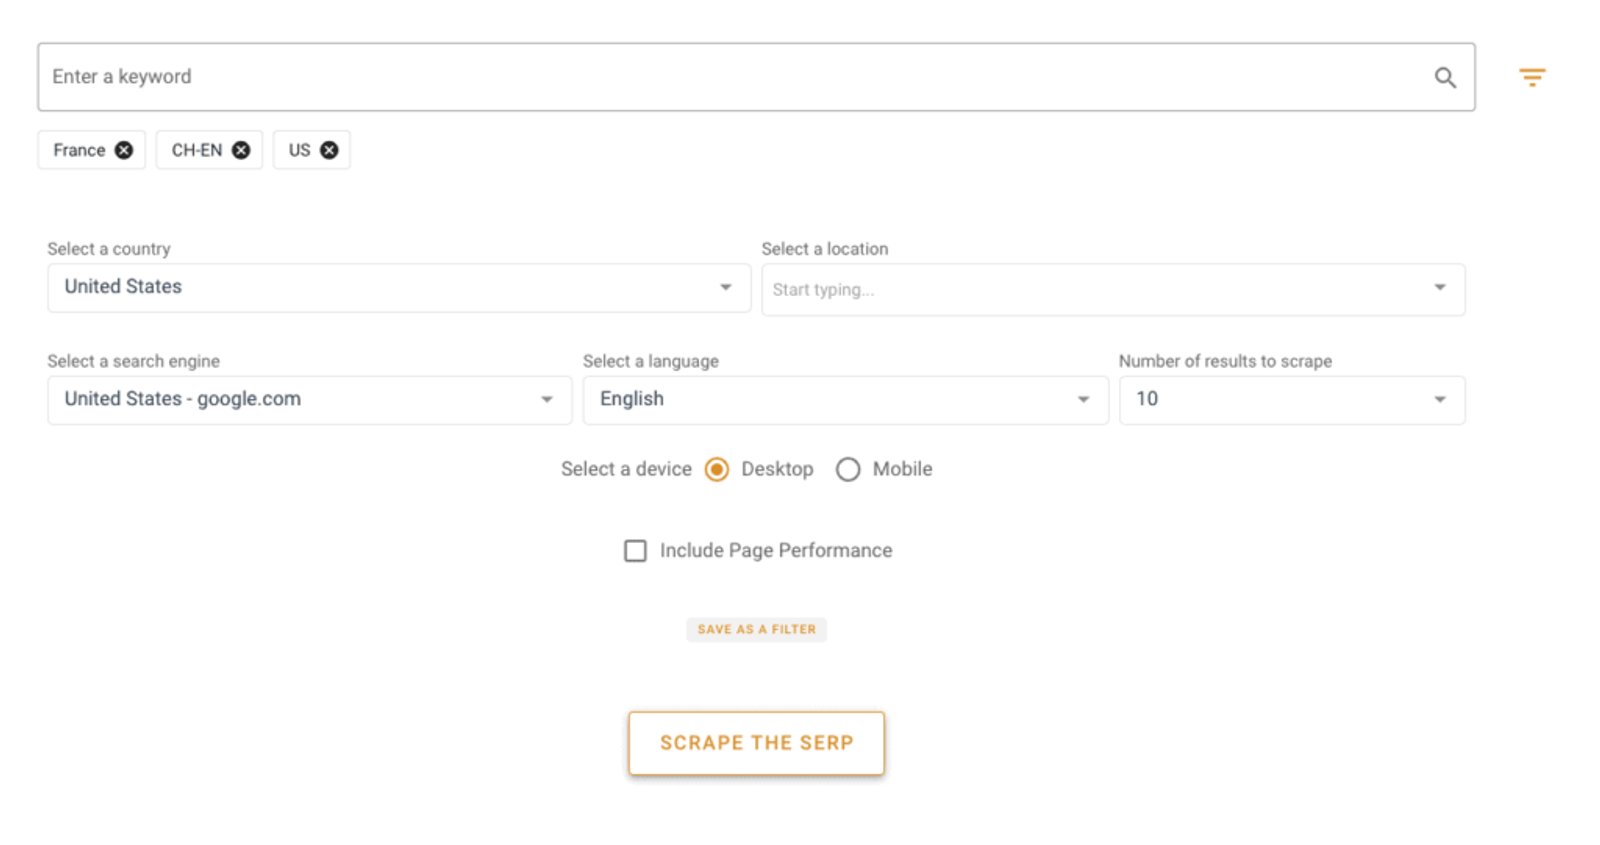Apply the CH-EN saved filter

click(196, 150)
